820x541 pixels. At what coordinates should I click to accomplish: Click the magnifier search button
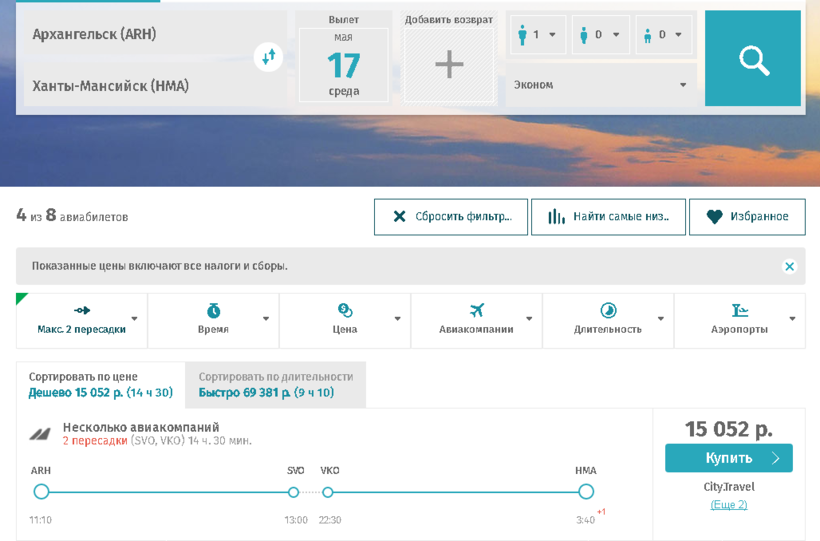753,59
